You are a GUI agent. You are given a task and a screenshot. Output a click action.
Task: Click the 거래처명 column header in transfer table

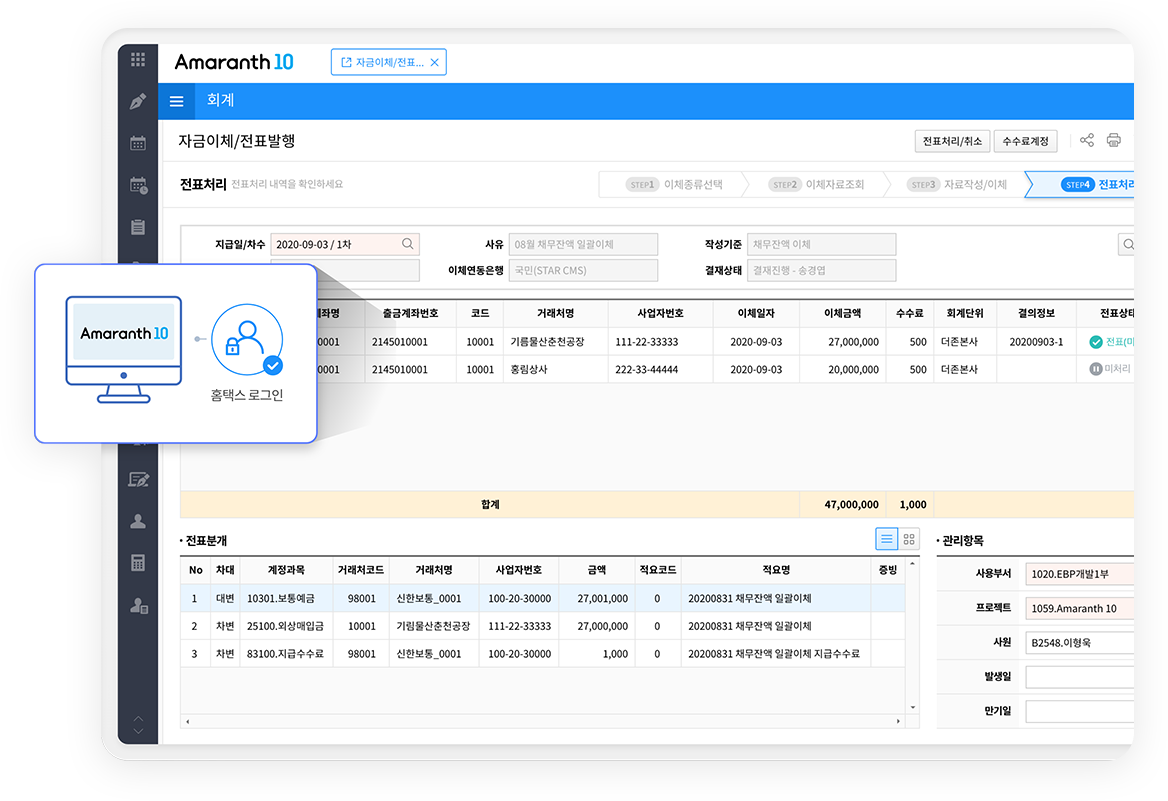coord(556,314)
